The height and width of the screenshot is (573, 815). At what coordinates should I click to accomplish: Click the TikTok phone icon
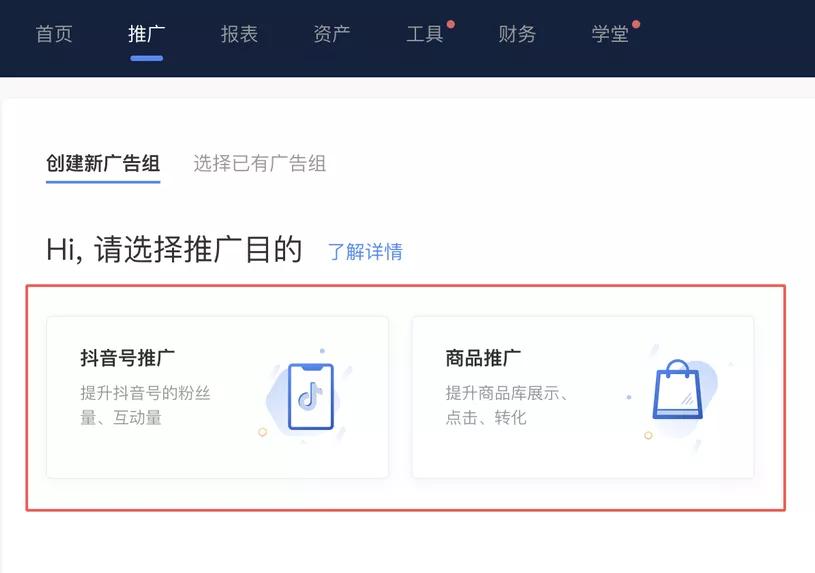pos(310,396)
